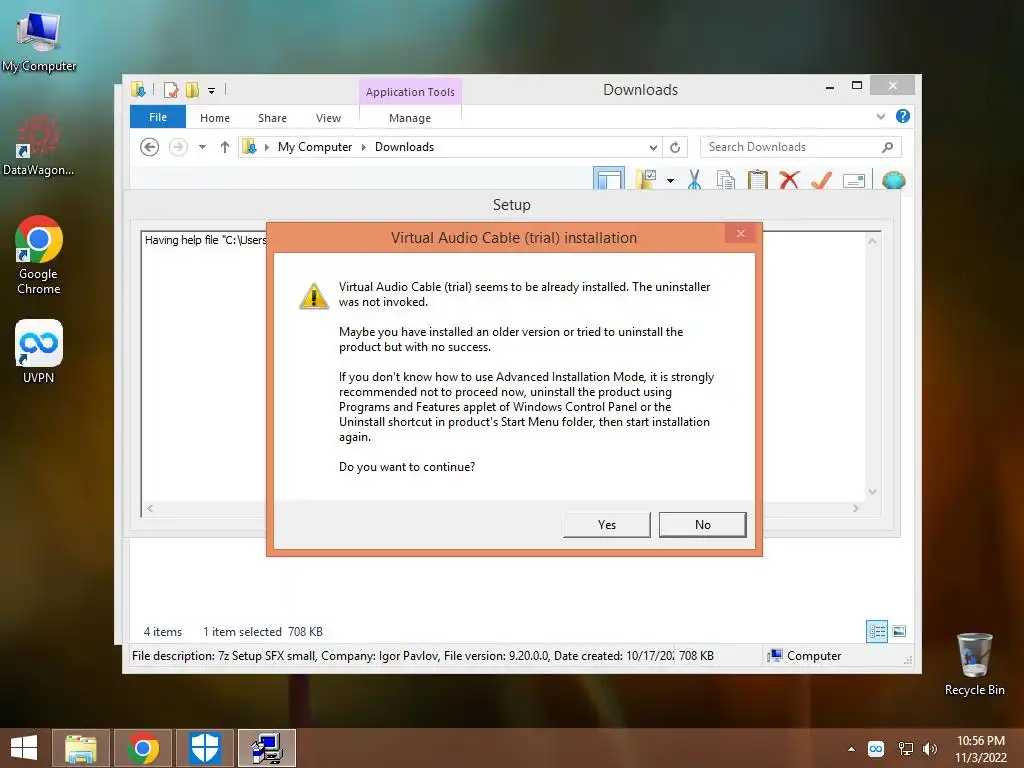
Task: Click the Rename toolbar icon
Action: tap(854, 181)
